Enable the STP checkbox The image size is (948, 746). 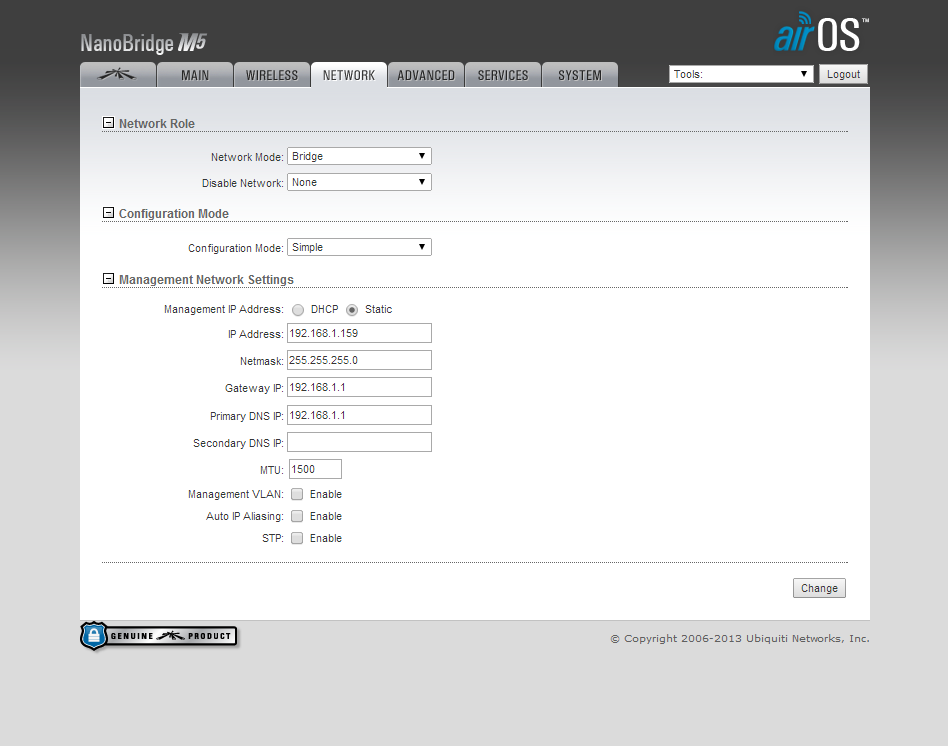[x=297, y=538]
